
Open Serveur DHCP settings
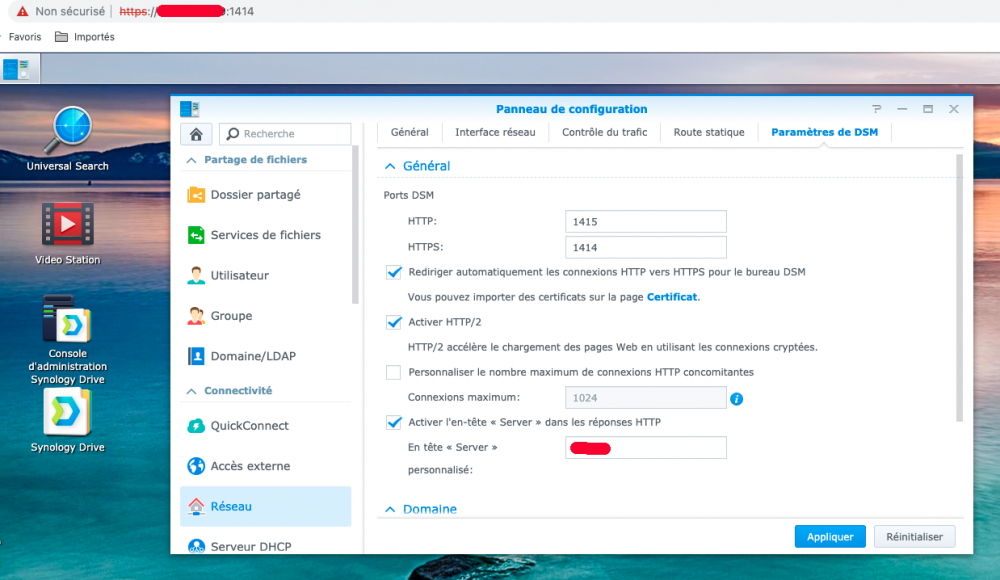(x=265, y=545)
